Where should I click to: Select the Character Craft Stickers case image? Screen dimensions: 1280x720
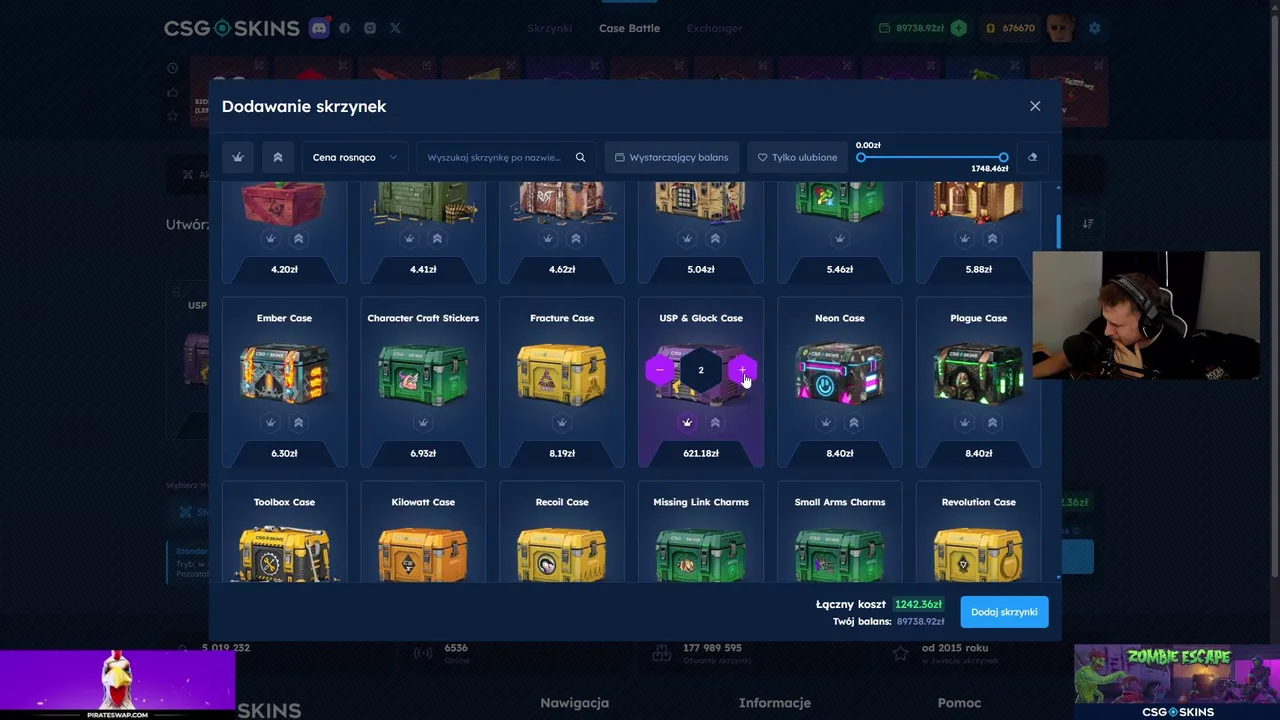point(423,372)
